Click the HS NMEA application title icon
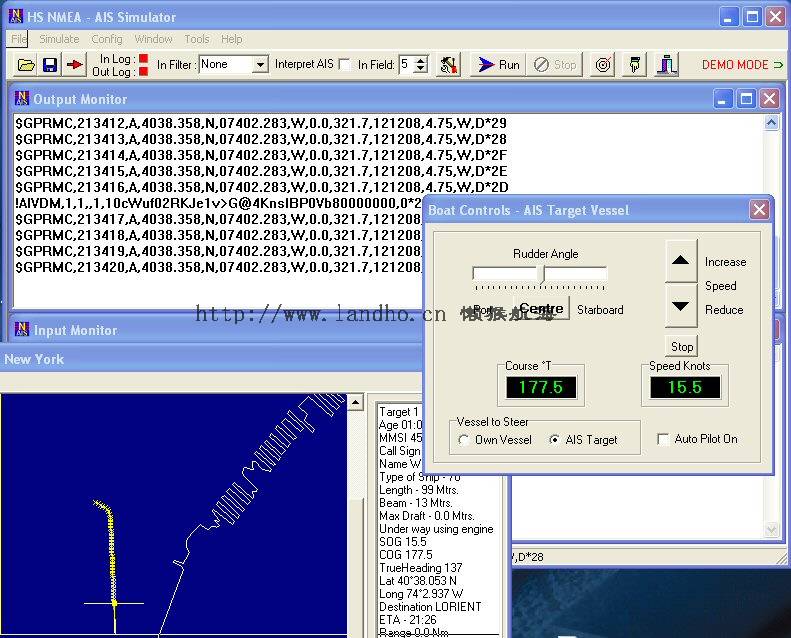 click(16, 16)
